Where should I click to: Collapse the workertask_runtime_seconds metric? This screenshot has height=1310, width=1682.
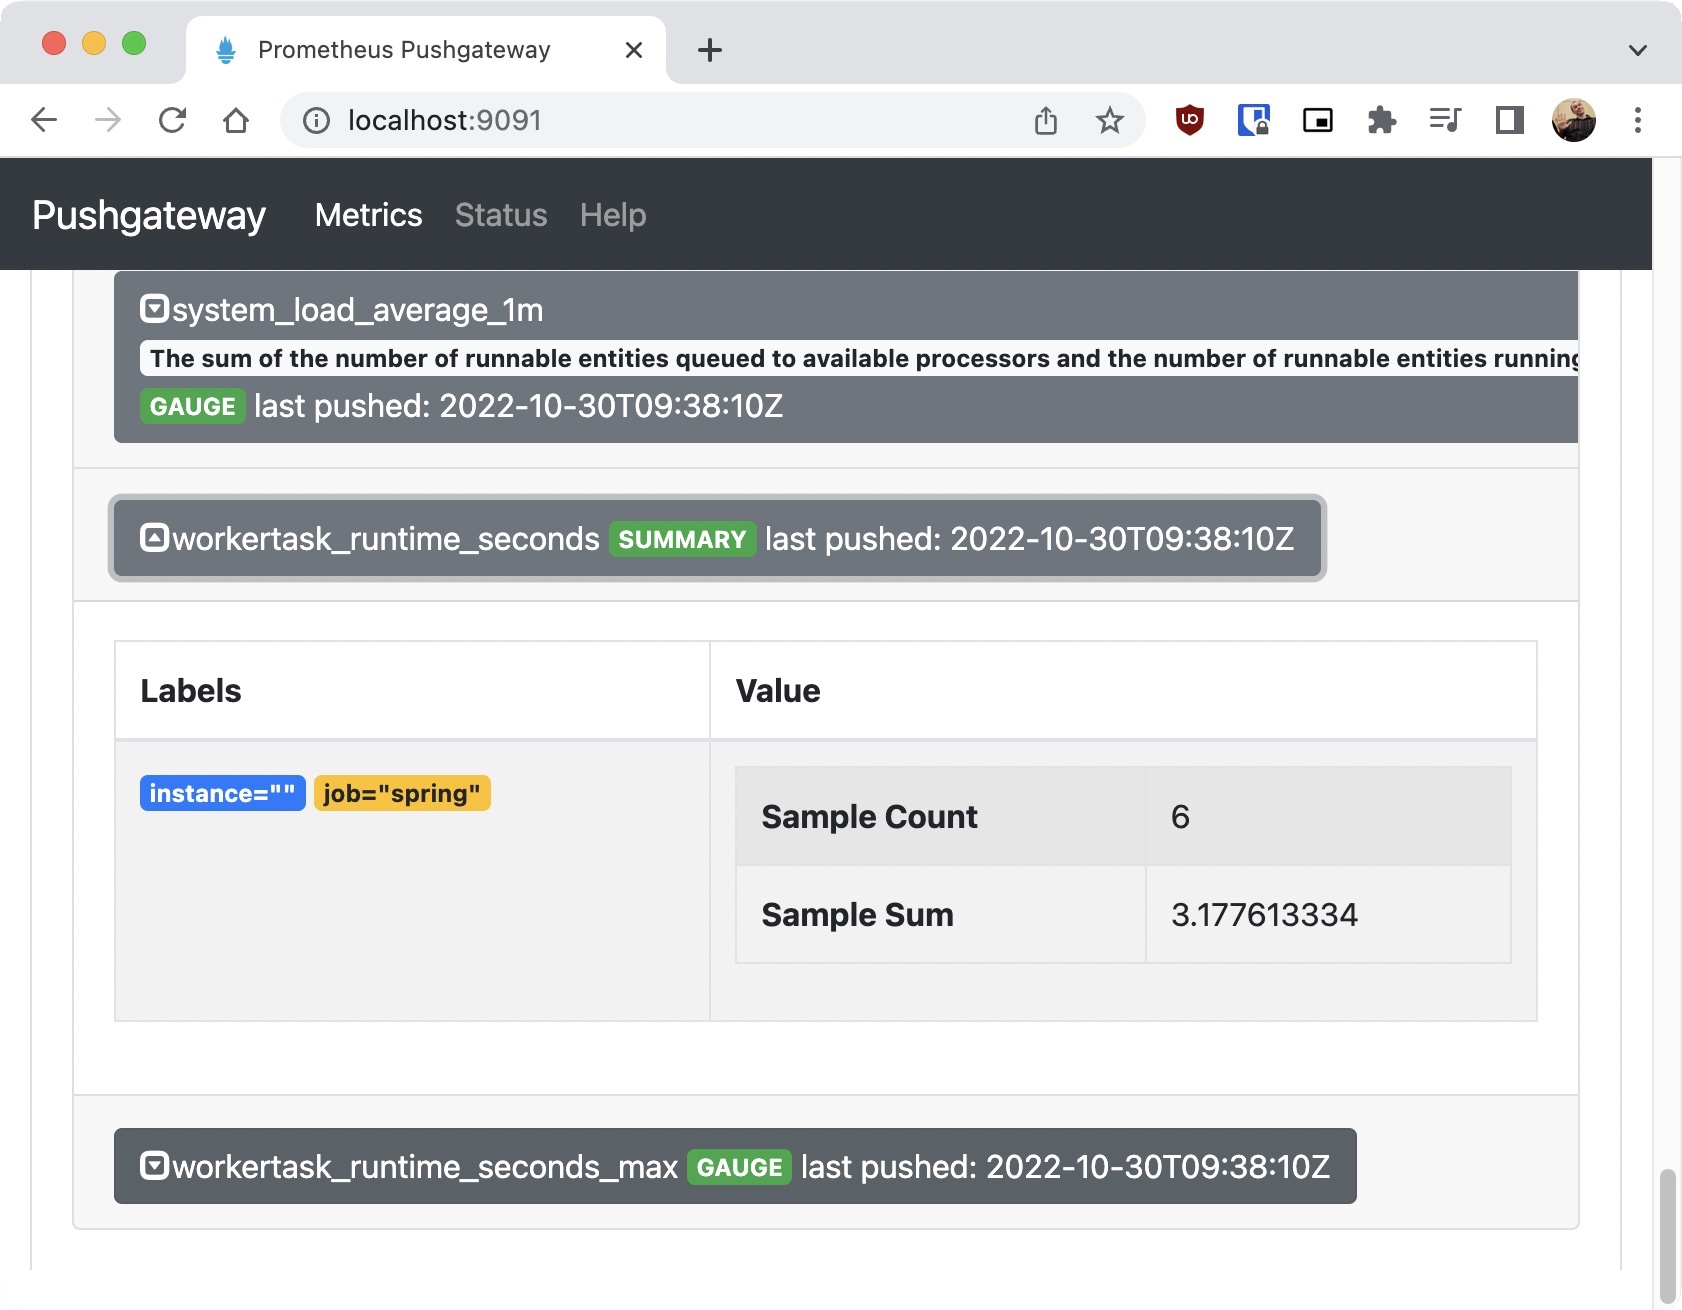click(153, 539)
